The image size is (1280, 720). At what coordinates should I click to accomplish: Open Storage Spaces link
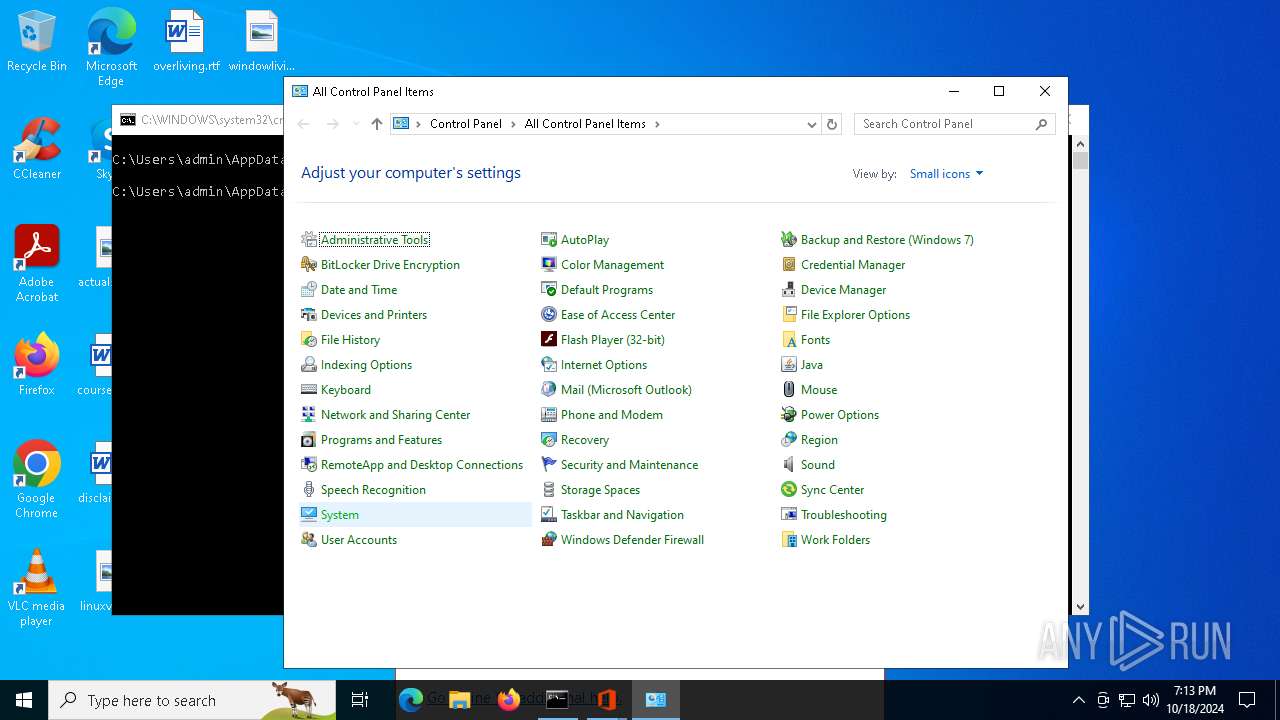pos(600,490)
